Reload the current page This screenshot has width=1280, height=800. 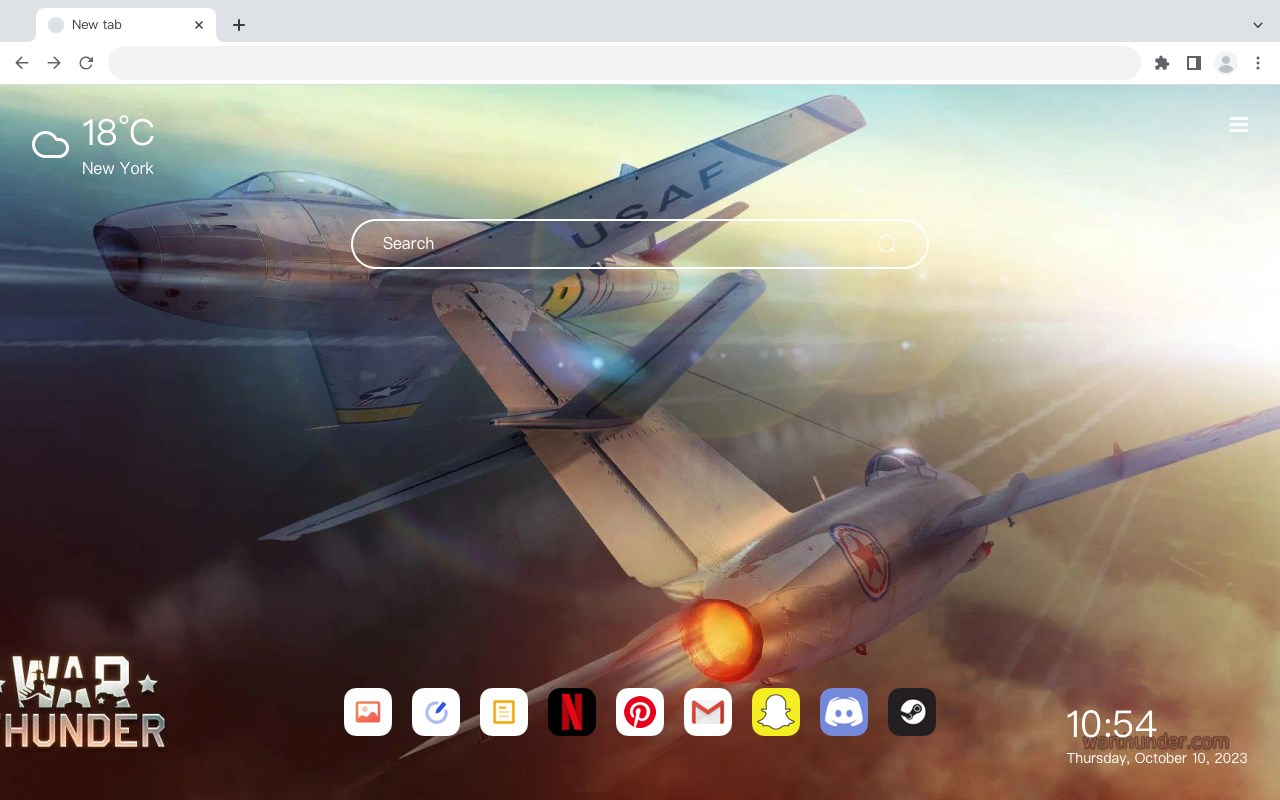point(86,63)
